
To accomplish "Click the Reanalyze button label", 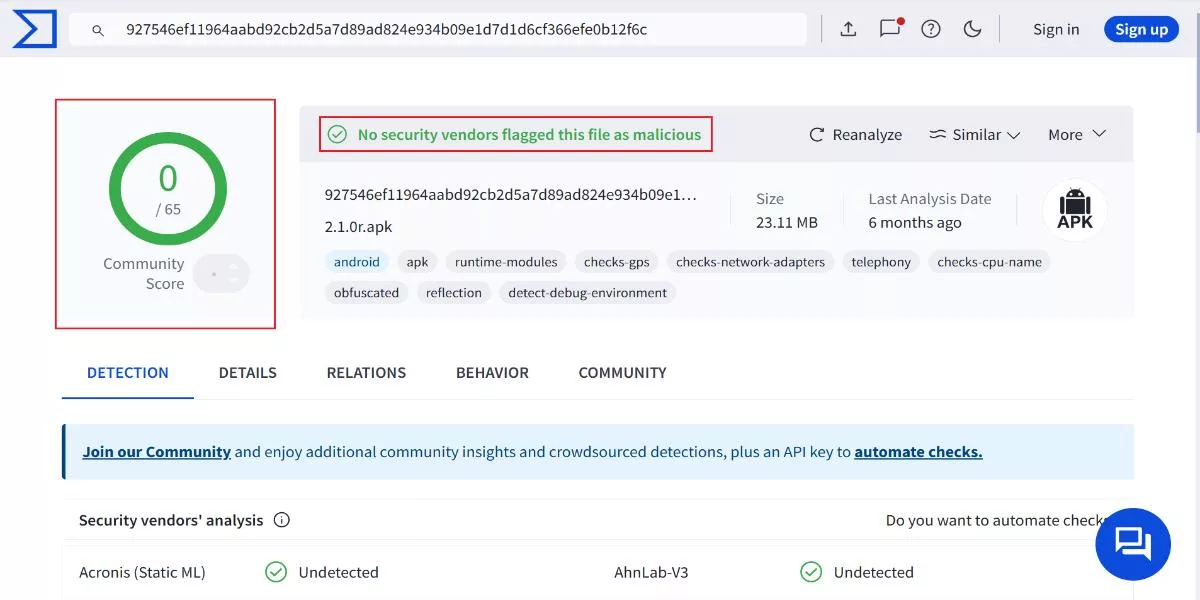I will pos(867,134).
